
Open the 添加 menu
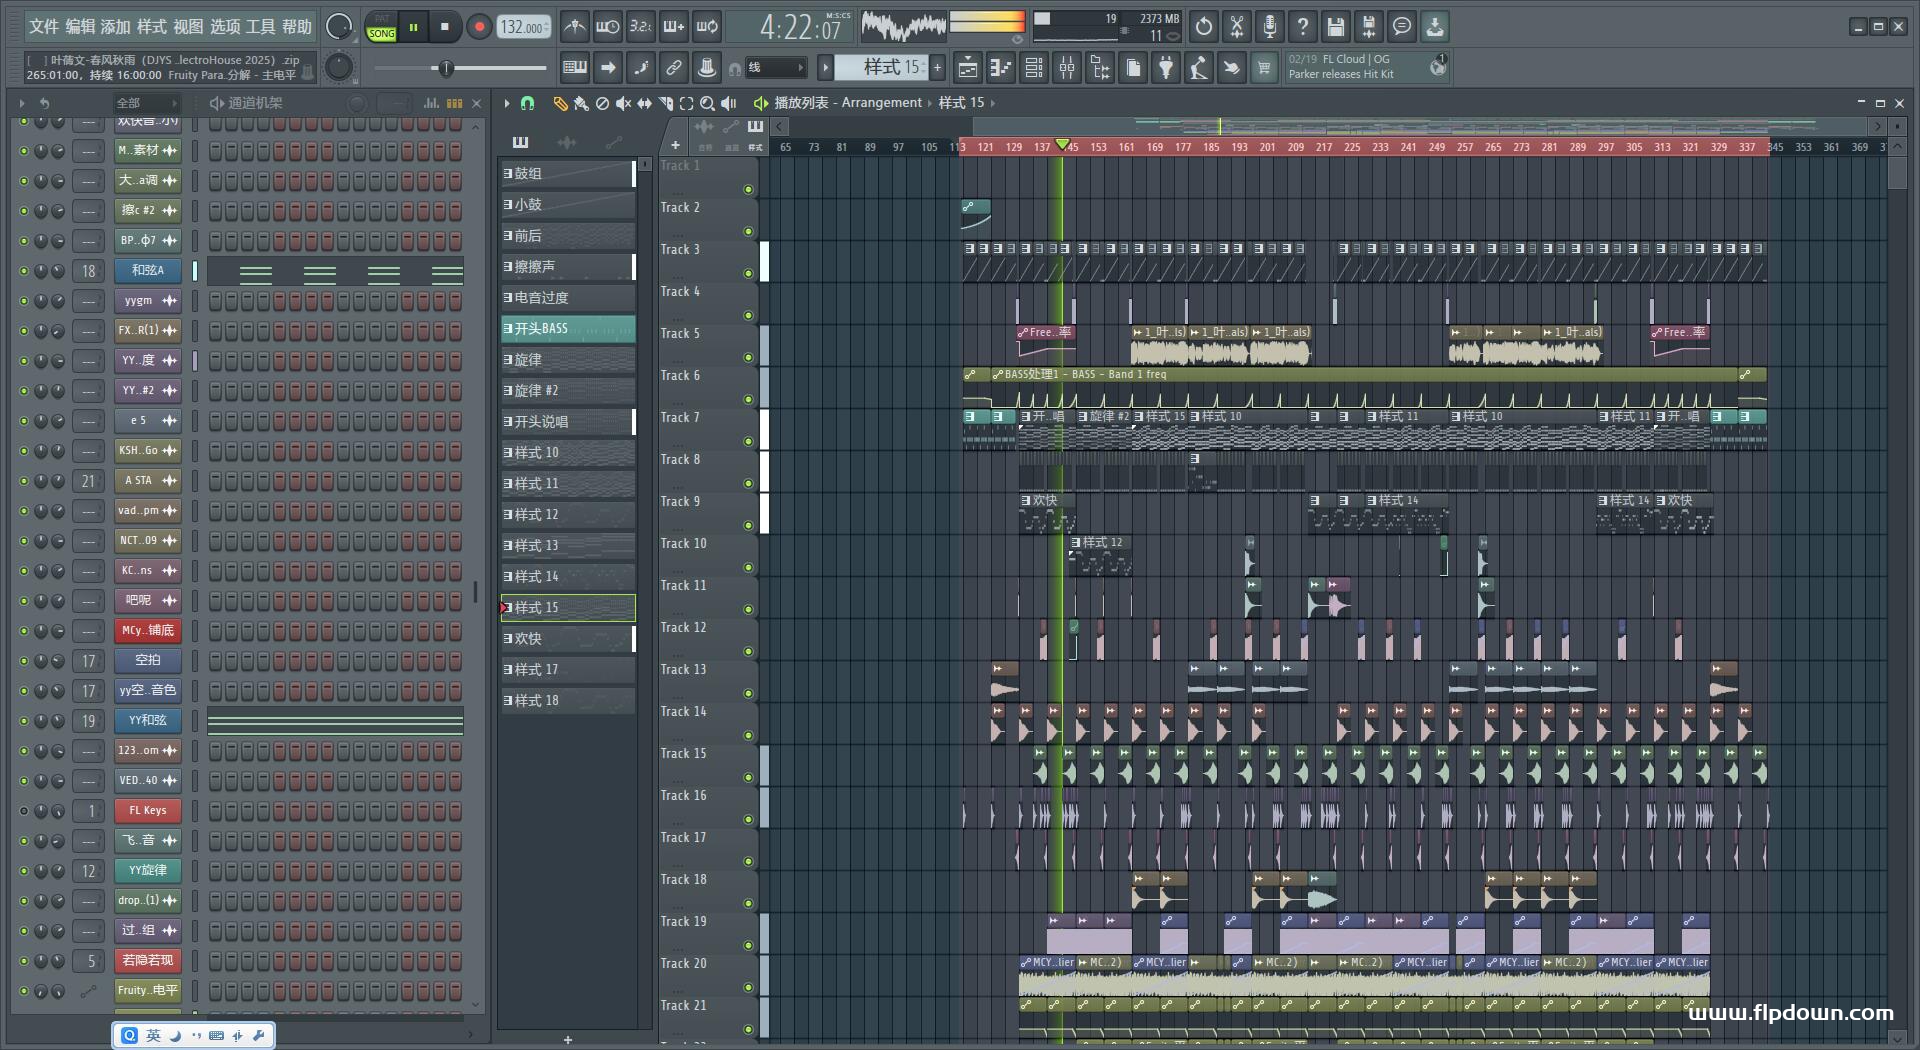(116, 27)
